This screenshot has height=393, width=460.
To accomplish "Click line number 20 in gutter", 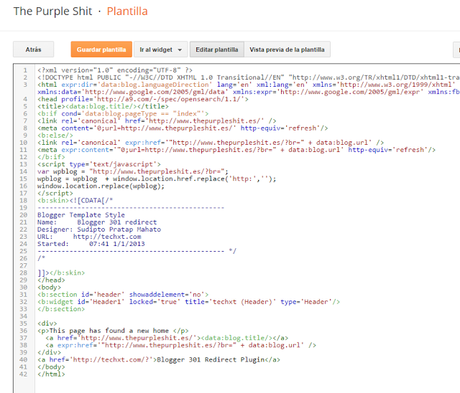I will click(x=23, y=215).
